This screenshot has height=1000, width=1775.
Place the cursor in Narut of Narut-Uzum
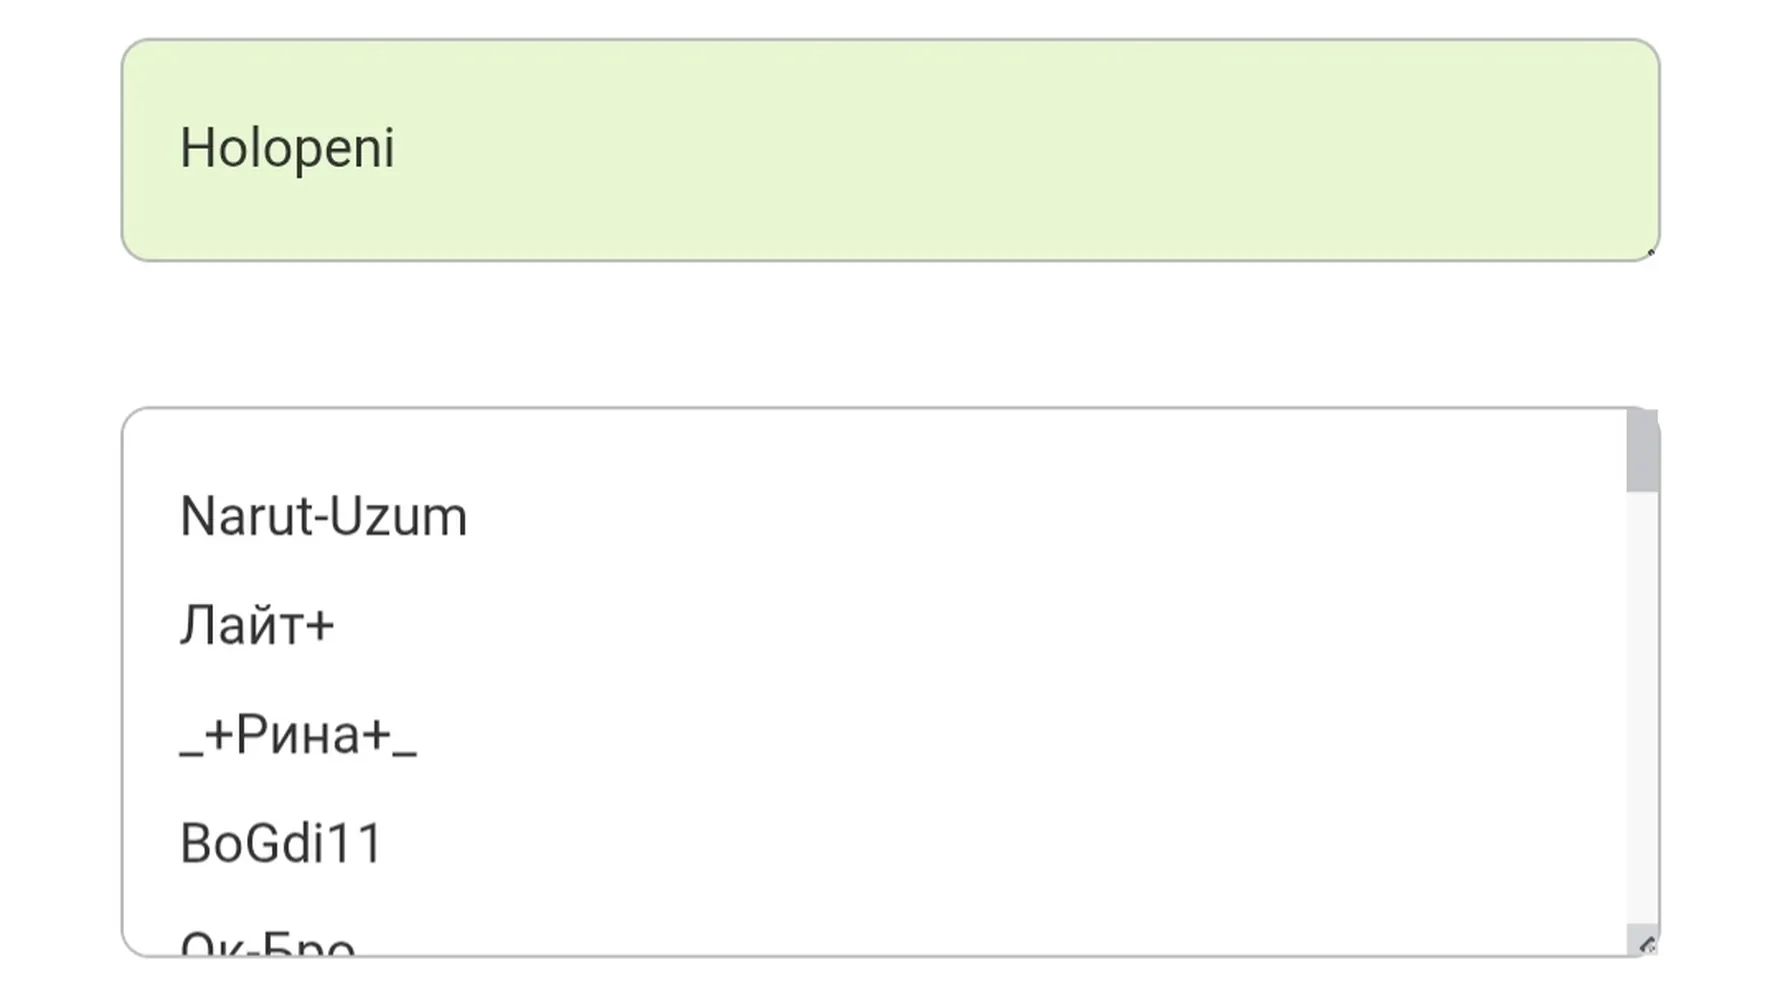tap(246, 517)
